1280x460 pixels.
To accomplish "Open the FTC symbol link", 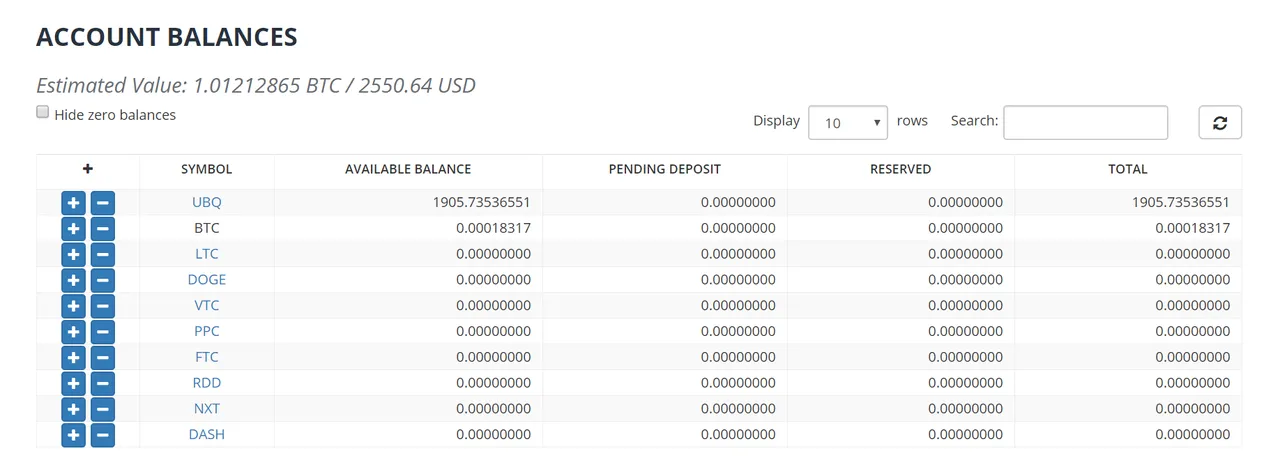I will [x=207, y=357].
